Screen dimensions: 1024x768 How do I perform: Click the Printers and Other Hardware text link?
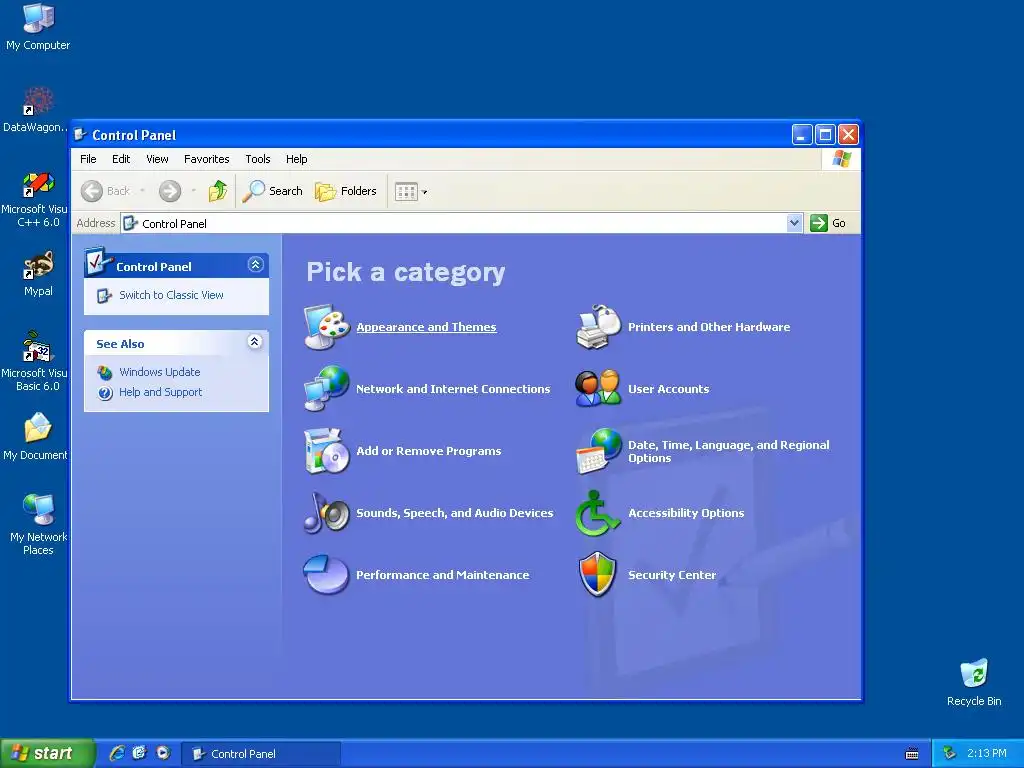pos(709,327)
